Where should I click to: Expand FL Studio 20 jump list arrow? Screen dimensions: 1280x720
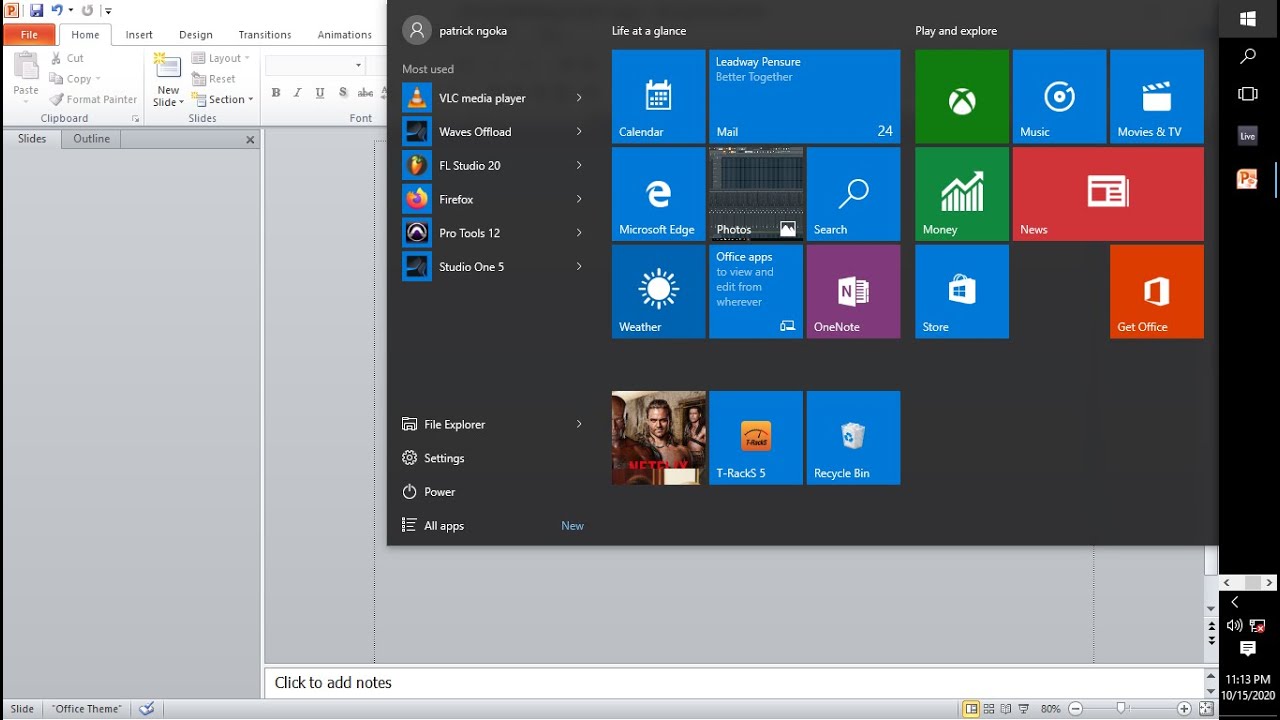coord(579,165)
